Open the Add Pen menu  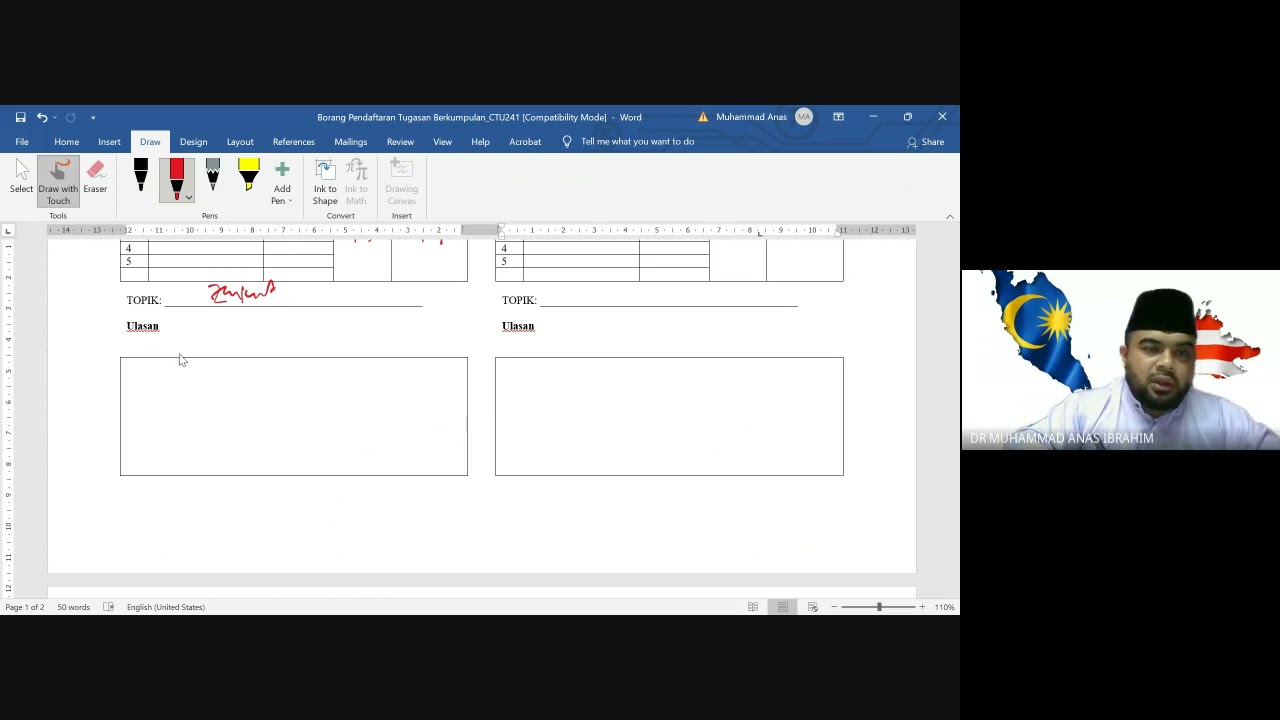(282, 183)
